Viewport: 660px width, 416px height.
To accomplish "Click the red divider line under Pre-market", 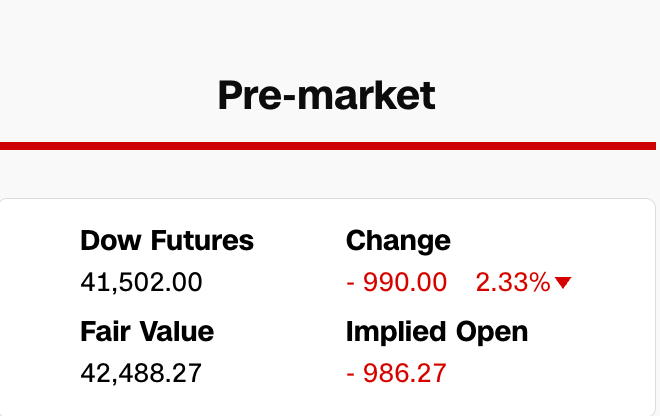I will [x=328, y=146].
